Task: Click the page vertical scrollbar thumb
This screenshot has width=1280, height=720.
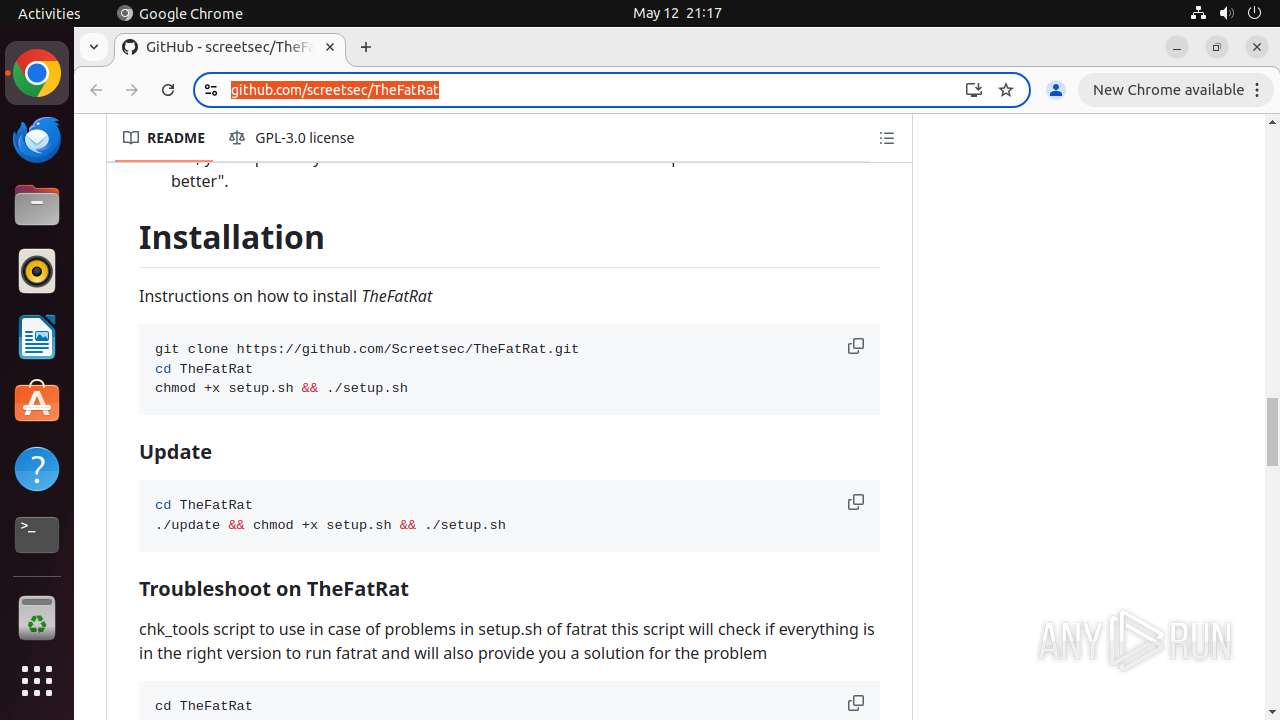Action: 1272,432
